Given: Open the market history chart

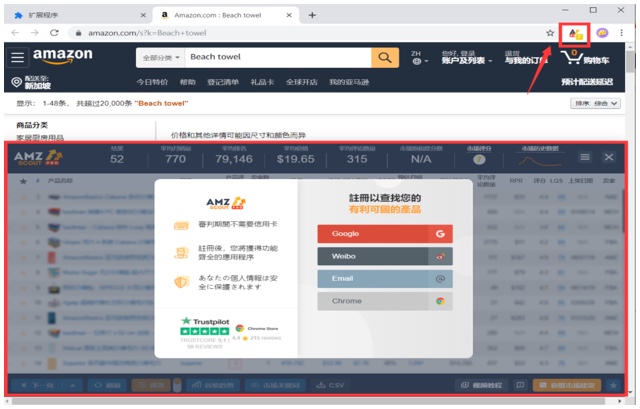Looking at the screenshot, I should click(x=540, y=160).
